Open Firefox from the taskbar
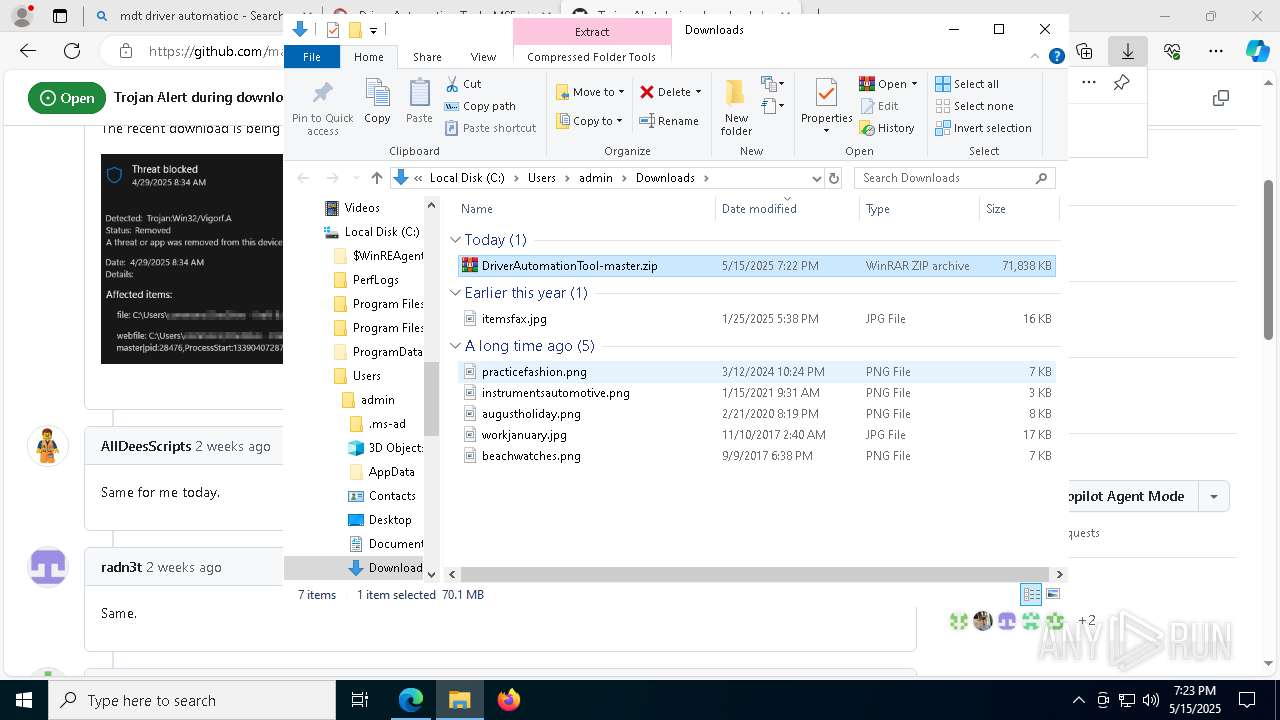The height and width of the screenshot is (720, 1280). pyautogui.click(x=509, y=700)
